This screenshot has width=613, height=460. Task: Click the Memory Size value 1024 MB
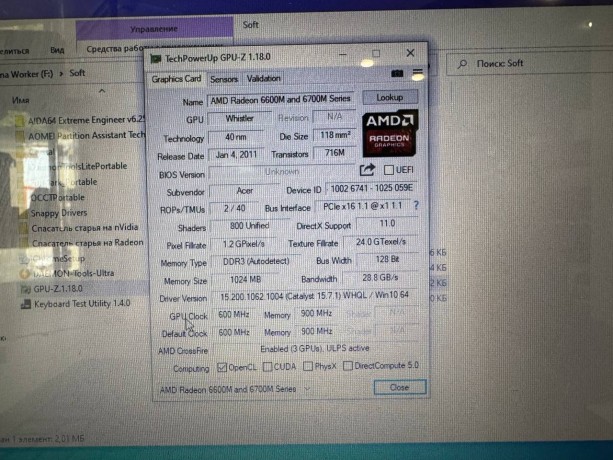point(246,280)
